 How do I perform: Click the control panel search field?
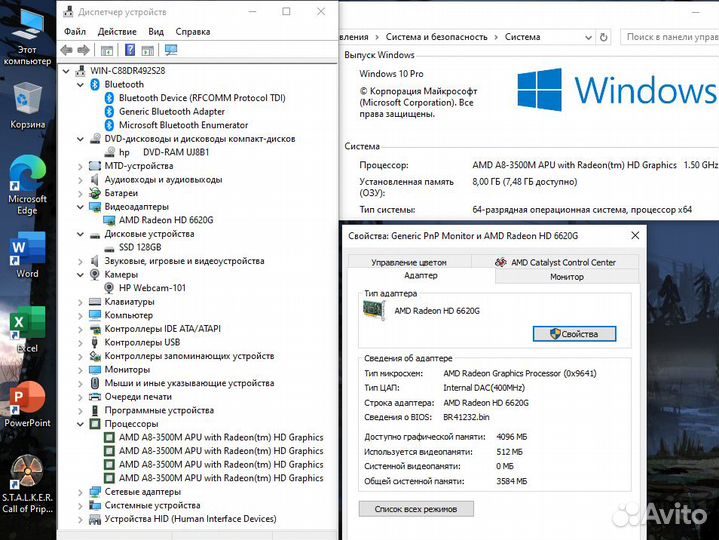(x=670, y=37)
